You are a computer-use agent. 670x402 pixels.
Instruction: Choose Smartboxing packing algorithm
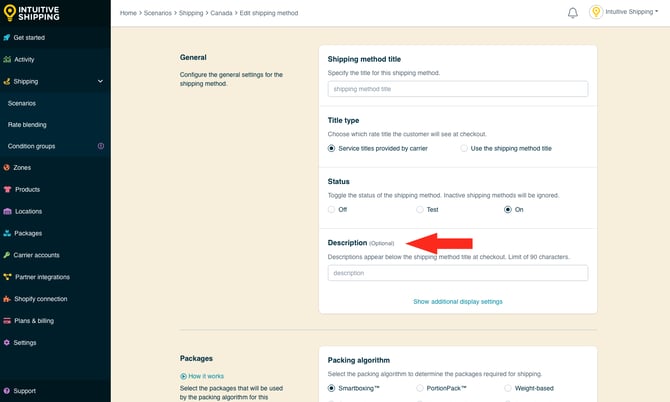click(x=331, y=388)
